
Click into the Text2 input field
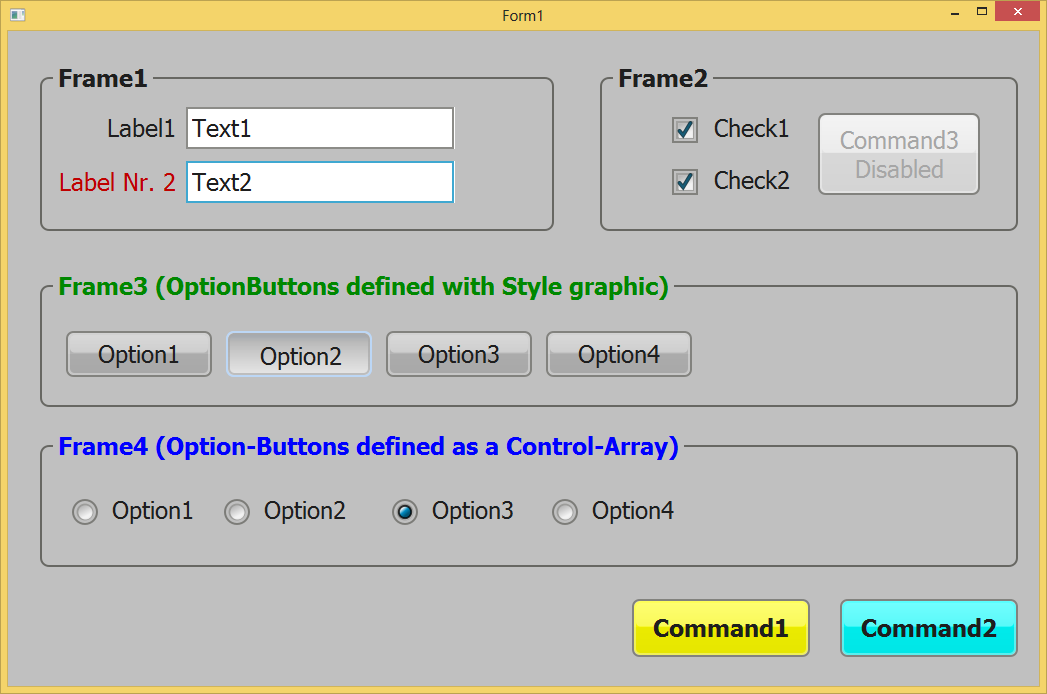[x=320, y=182]
